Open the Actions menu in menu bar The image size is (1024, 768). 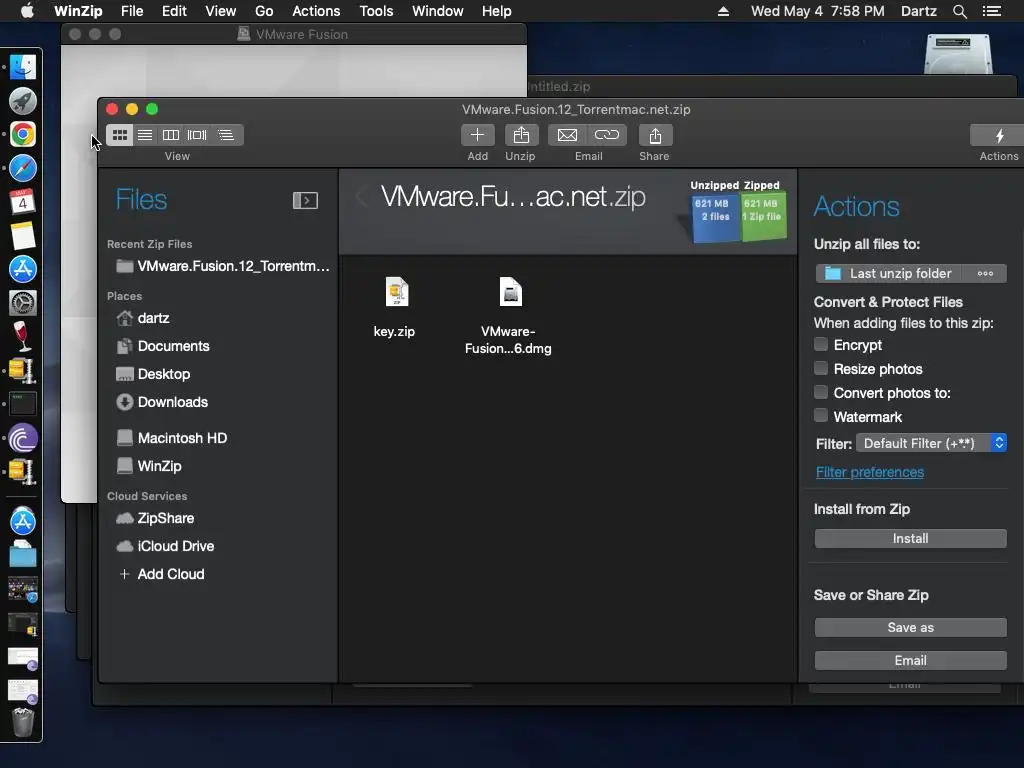[x=316, y=11]
